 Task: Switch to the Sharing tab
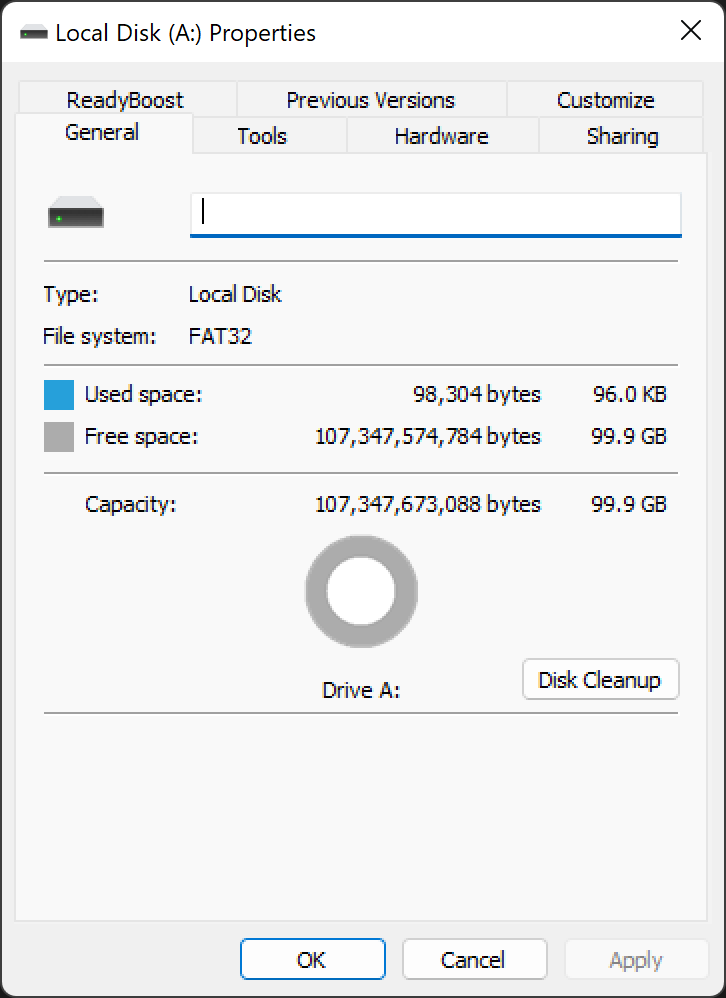(622, 136)
